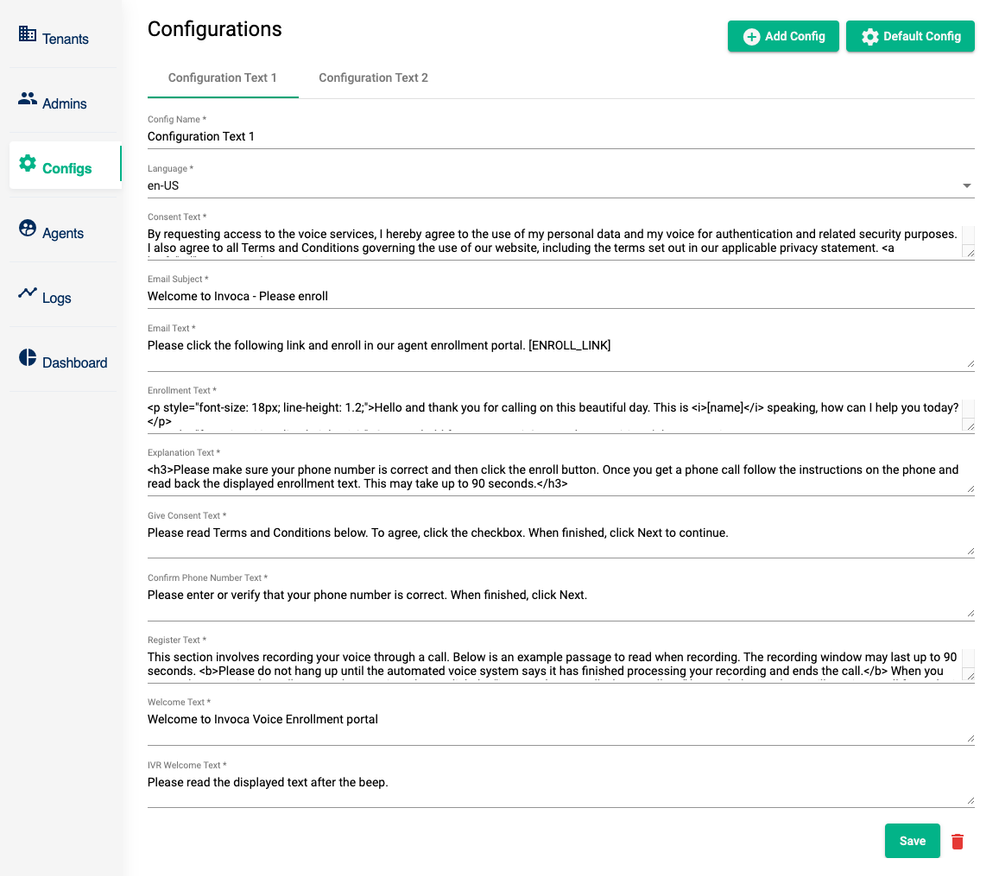This screenshot has width=999, height=876.
Task: Click the Consent Text resize handle
Action: [x=970, y=253]
